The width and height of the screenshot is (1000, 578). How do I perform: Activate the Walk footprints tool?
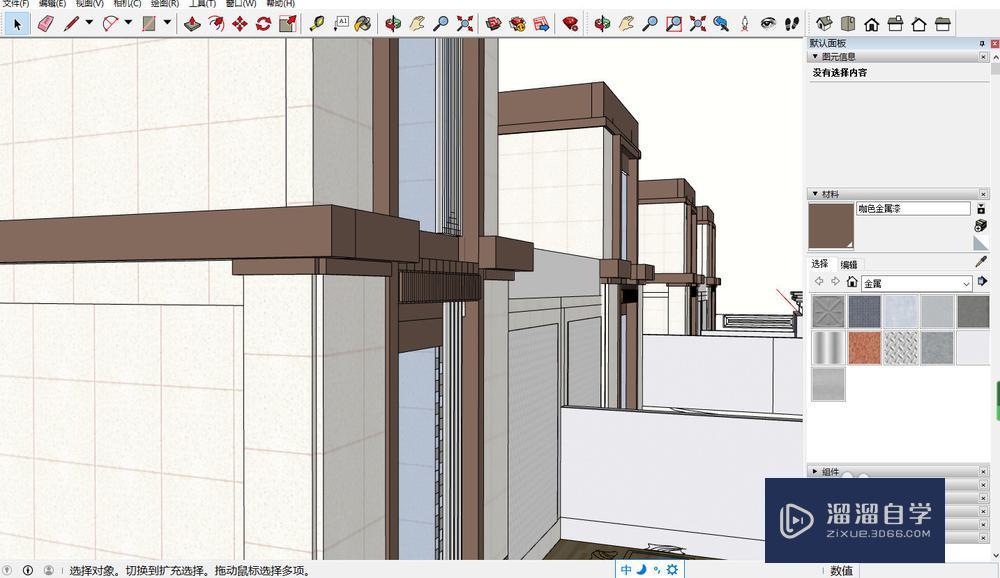pyautogui.click(x=792, y=24)
